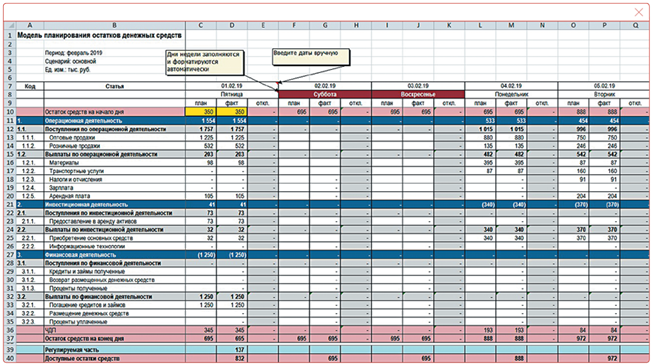Select the date cell 04.02.19
Image resolution: width=653 pixels, height=364 pixels.
511,86
